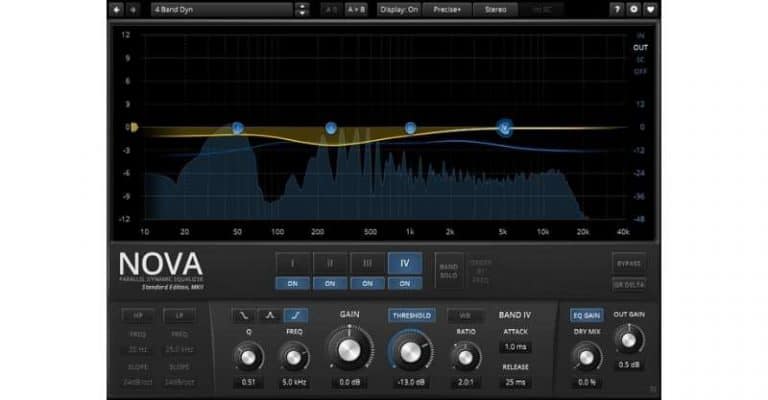Click the RATIO knob
The height and width of the screenshot is (400, 768).
[x=465, y=357]
